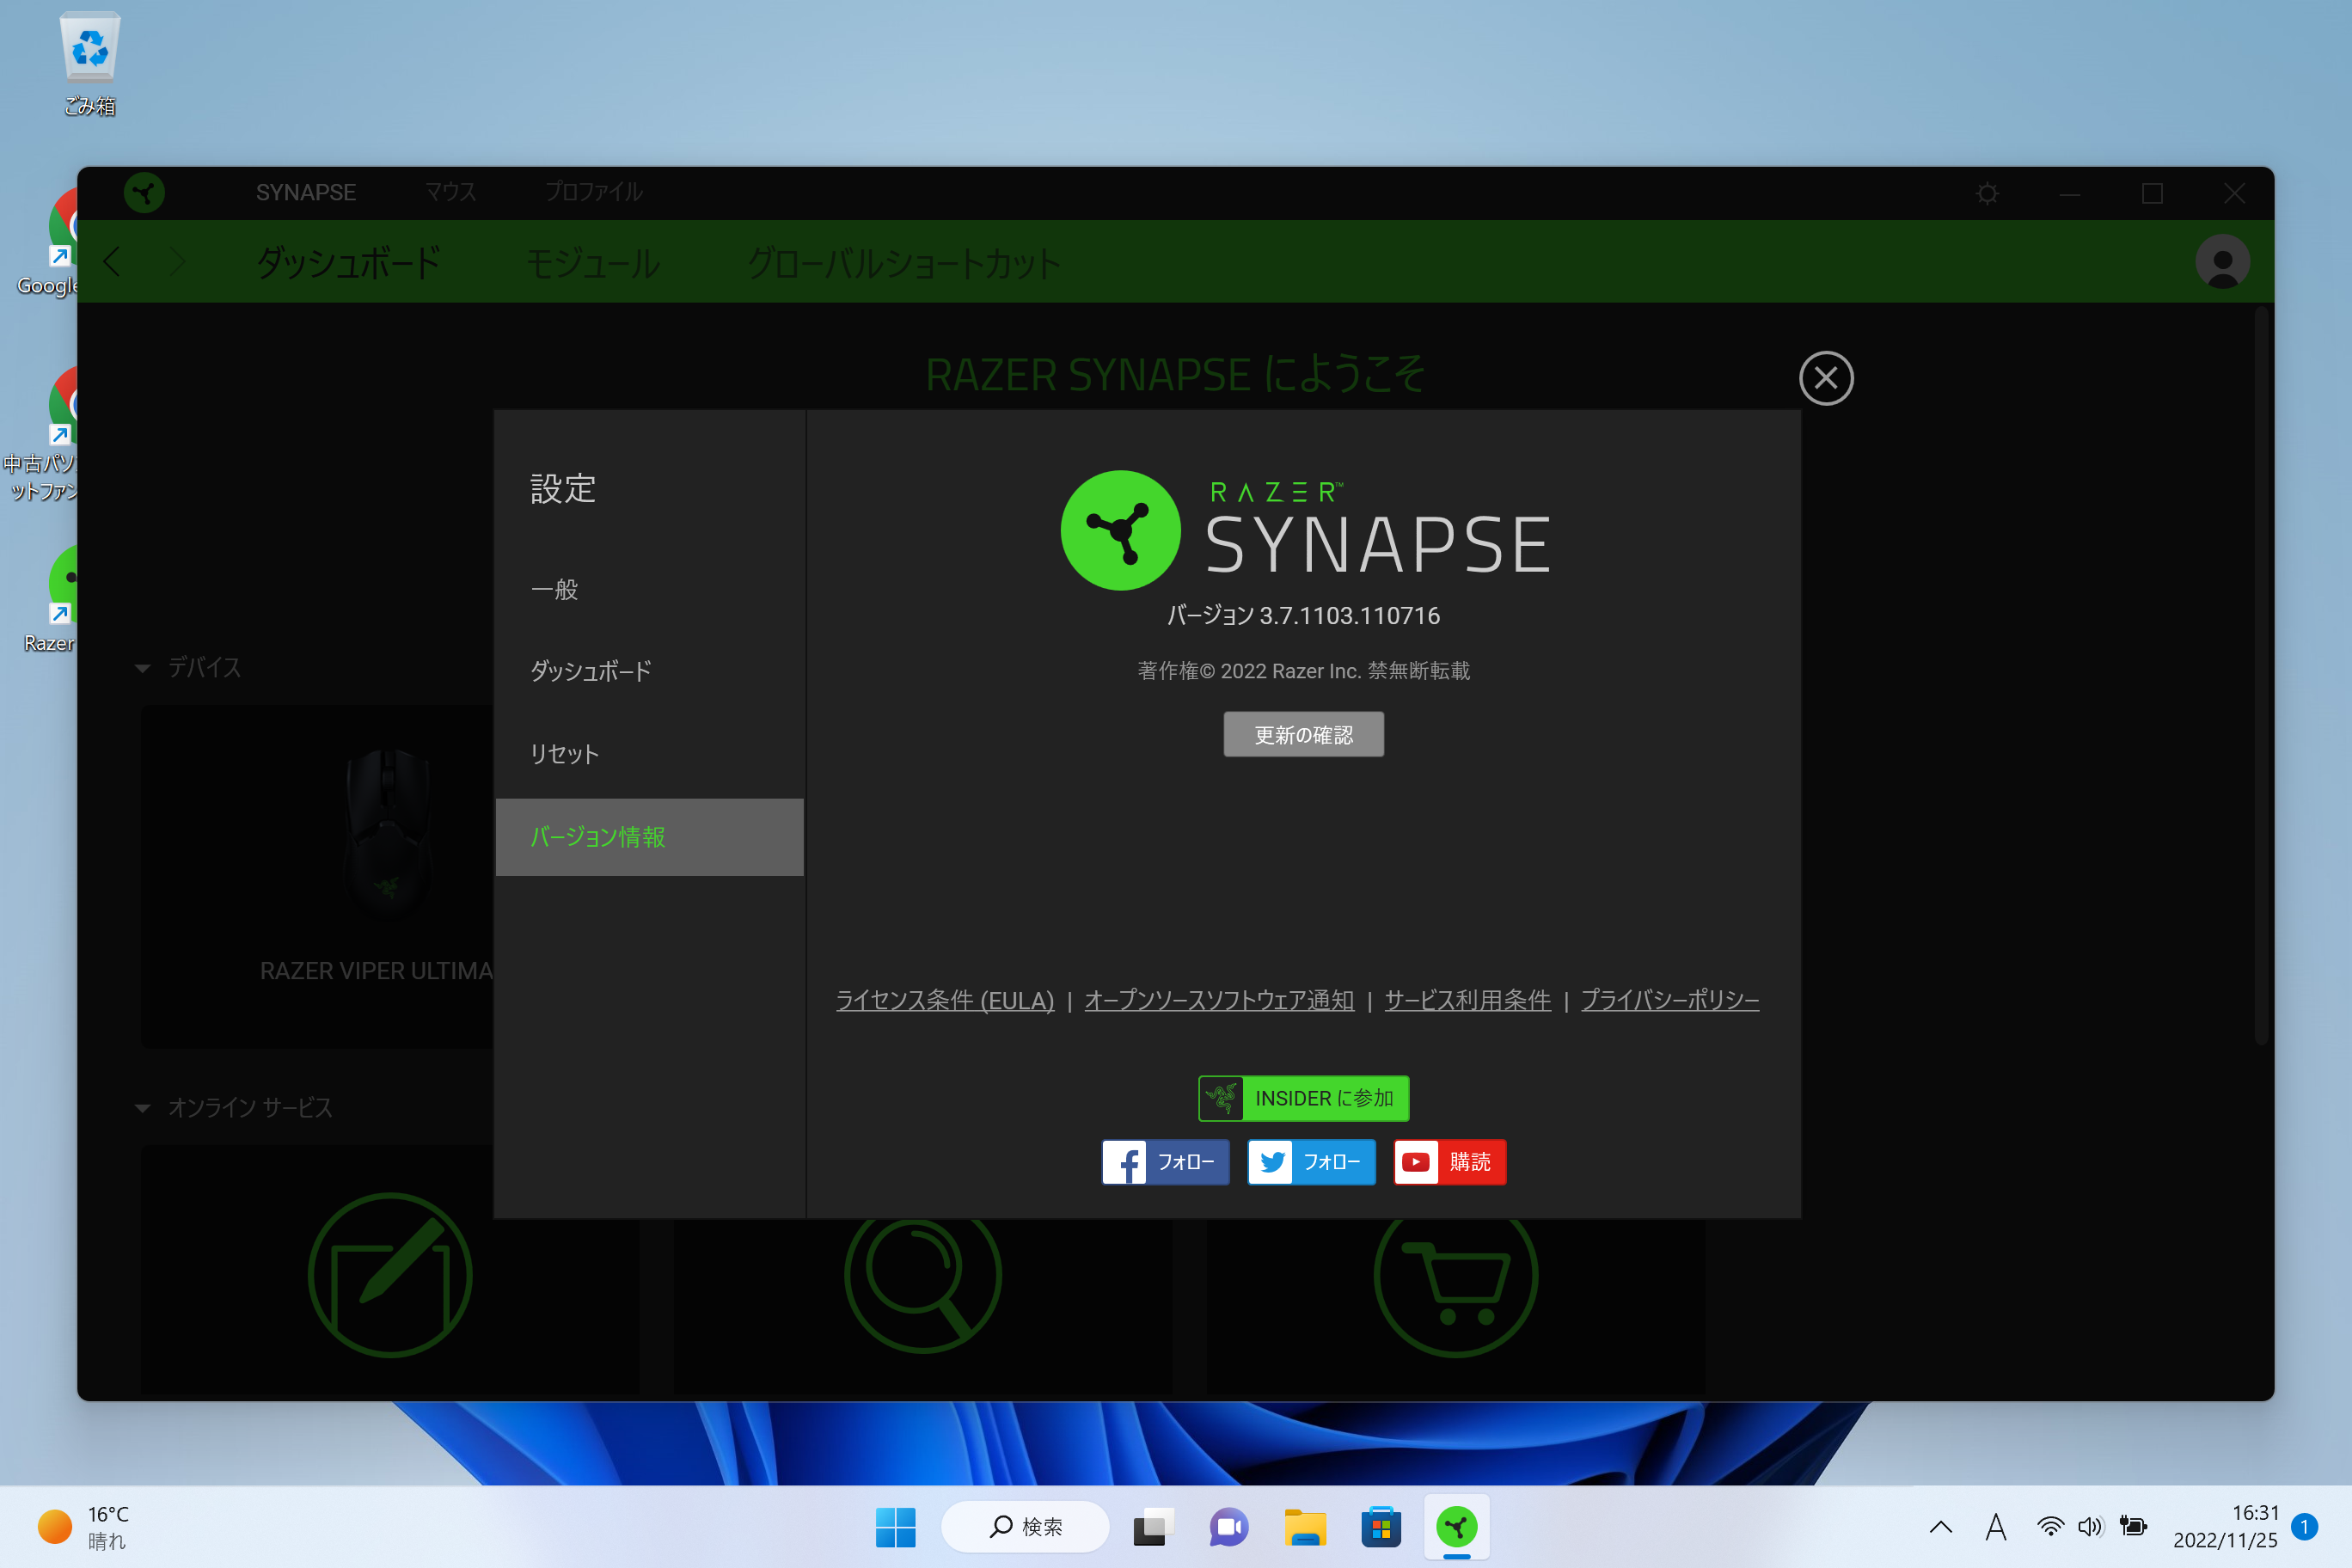Show hidden system tray icons chevron
Image resolution: width=2352 pixels, height=1568 pixels.
click(x=1940, y=1526)
